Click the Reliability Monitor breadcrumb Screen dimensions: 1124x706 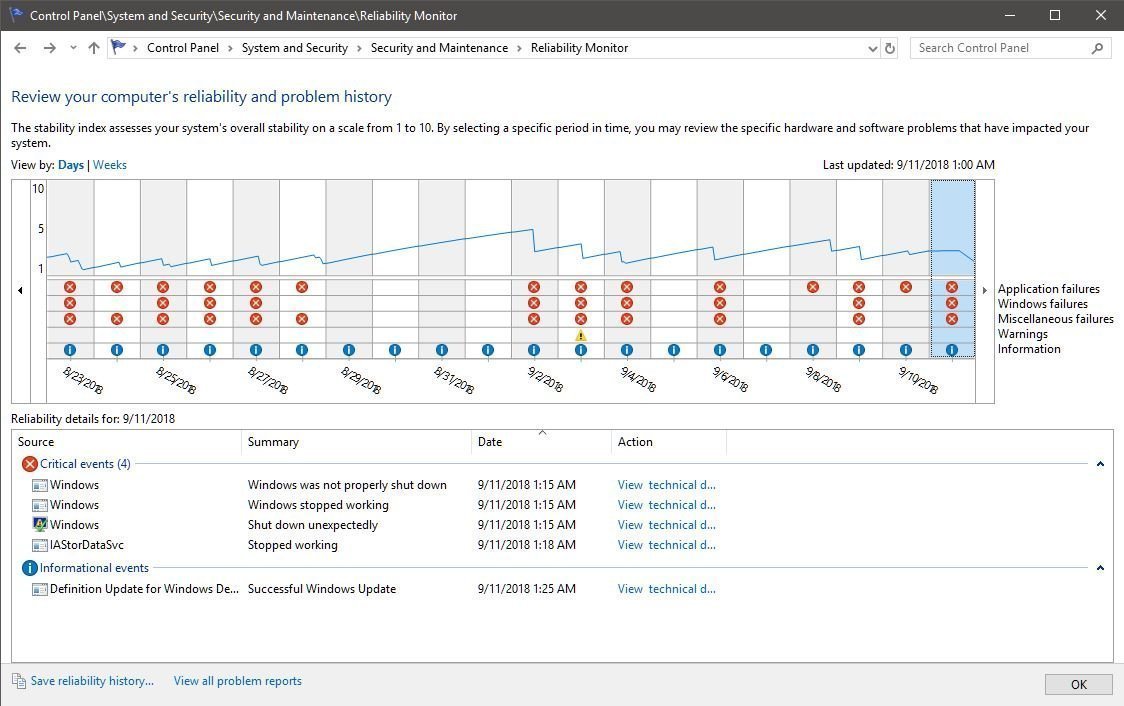click(x=579, y=48)
